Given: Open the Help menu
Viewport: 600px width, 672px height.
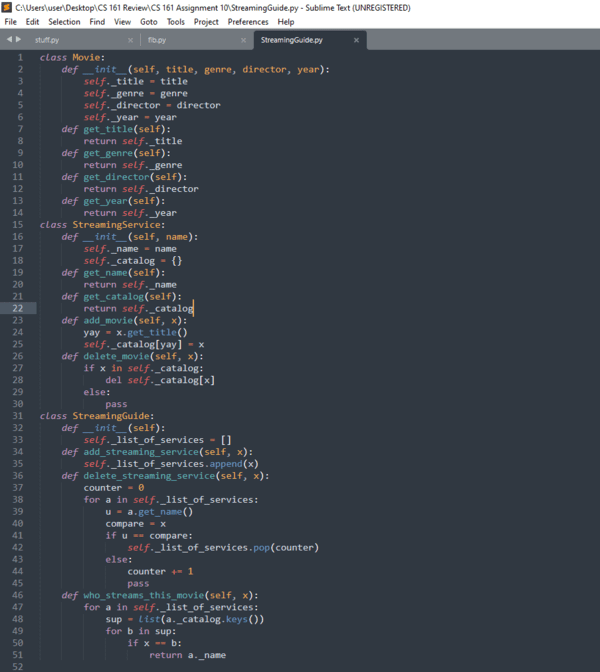Looking at the screenshot, I should point(286,22).
